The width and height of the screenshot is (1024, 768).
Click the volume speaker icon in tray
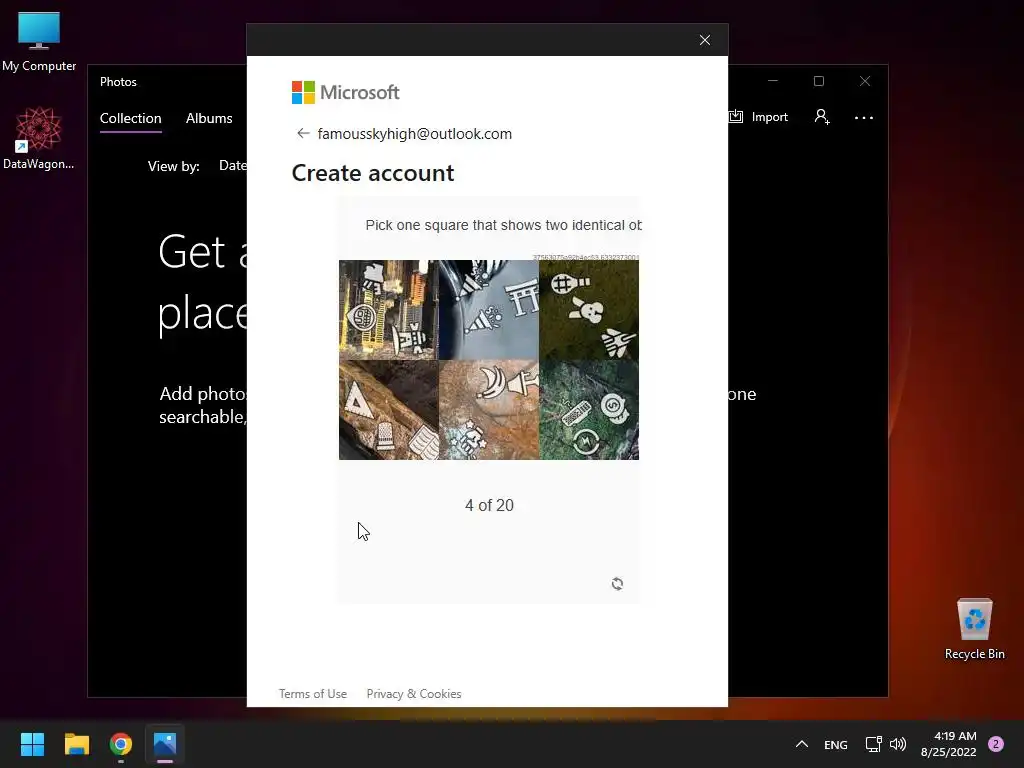898,744
